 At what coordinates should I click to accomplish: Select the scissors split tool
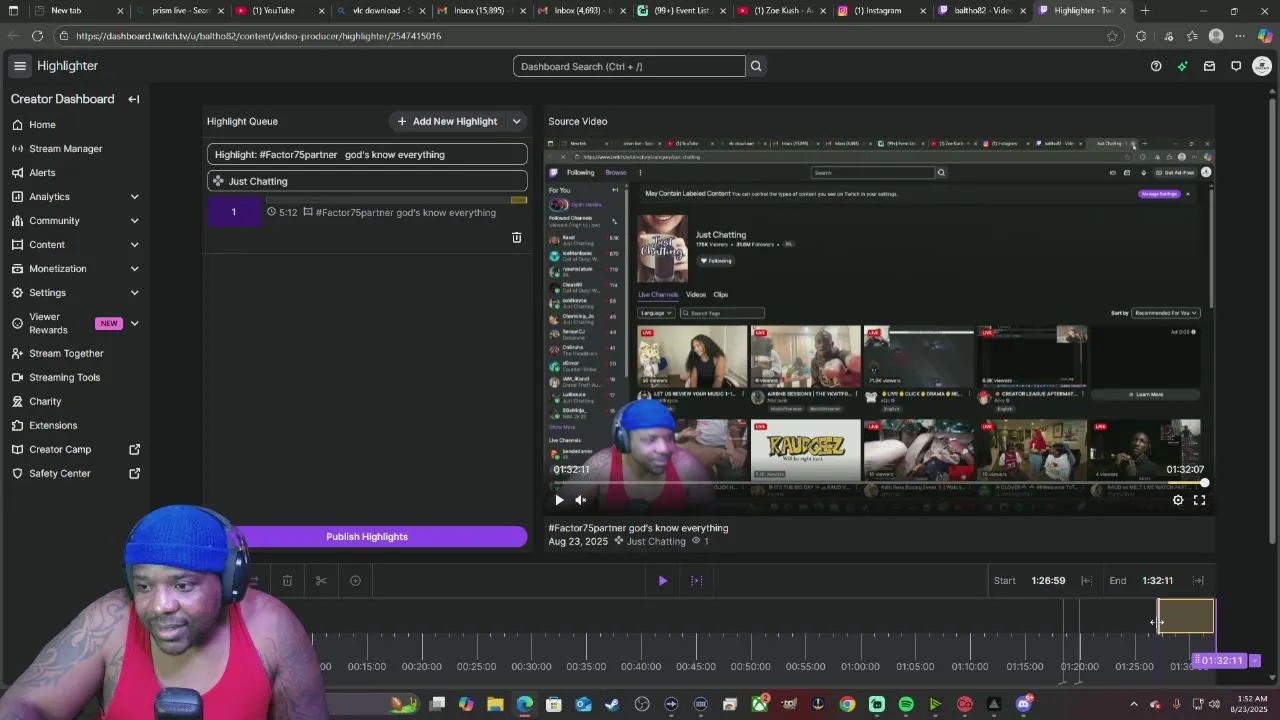pyautogui.click(x=321, y=580)
